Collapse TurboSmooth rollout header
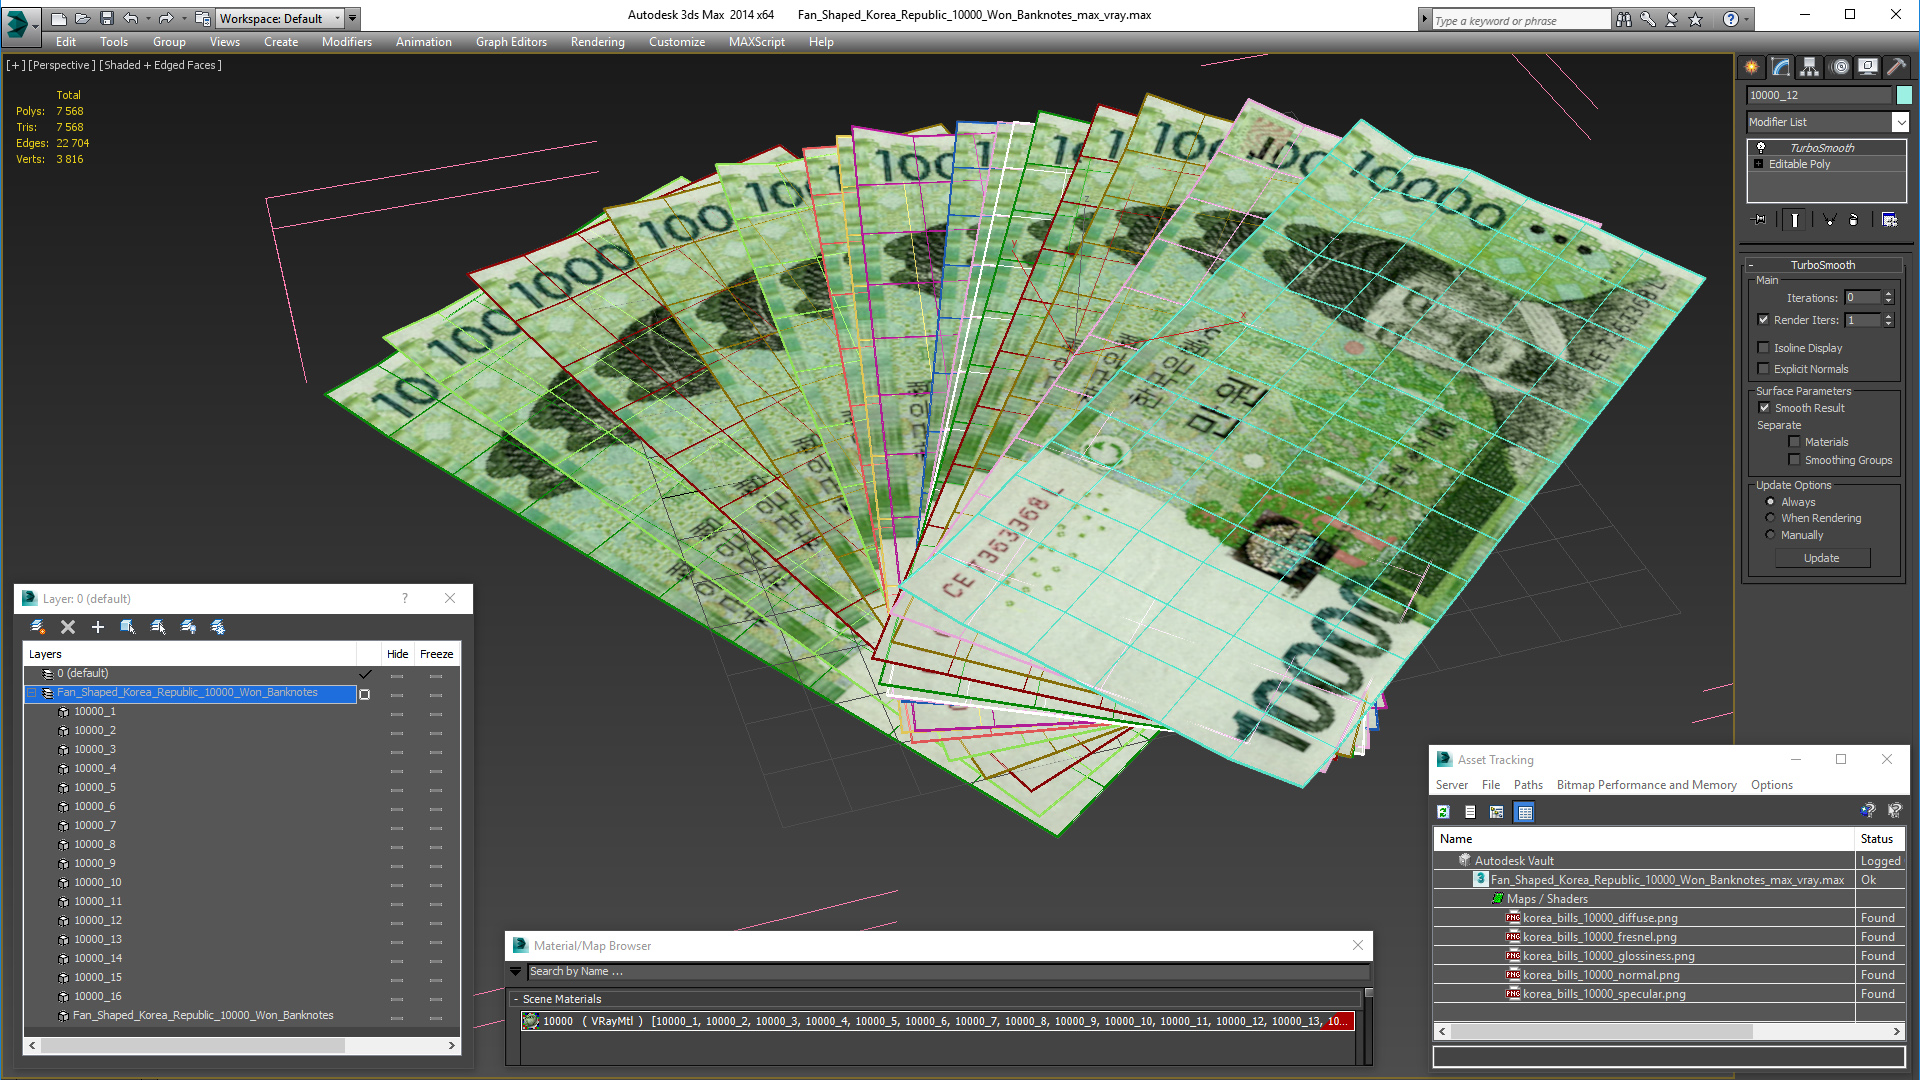The image size is (1920, 1080). [1822, 265]
